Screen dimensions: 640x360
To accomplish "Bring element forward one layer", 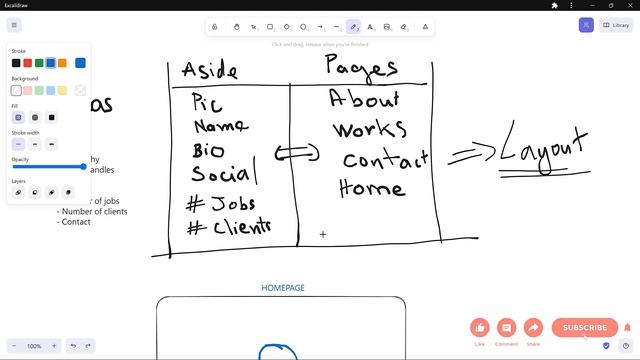I will pos(51,192).
